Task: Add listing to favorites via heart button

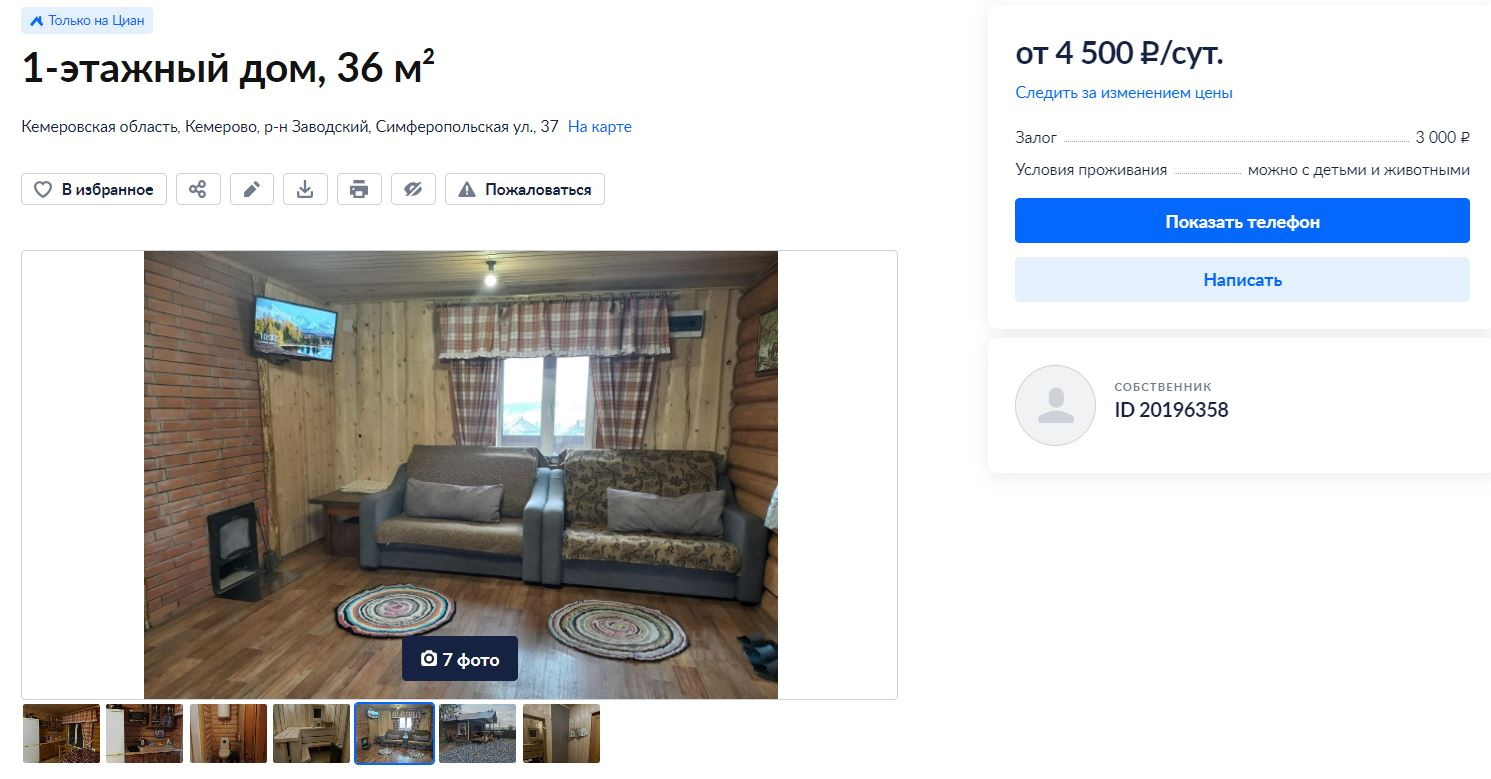Action: tap(94, 189)
